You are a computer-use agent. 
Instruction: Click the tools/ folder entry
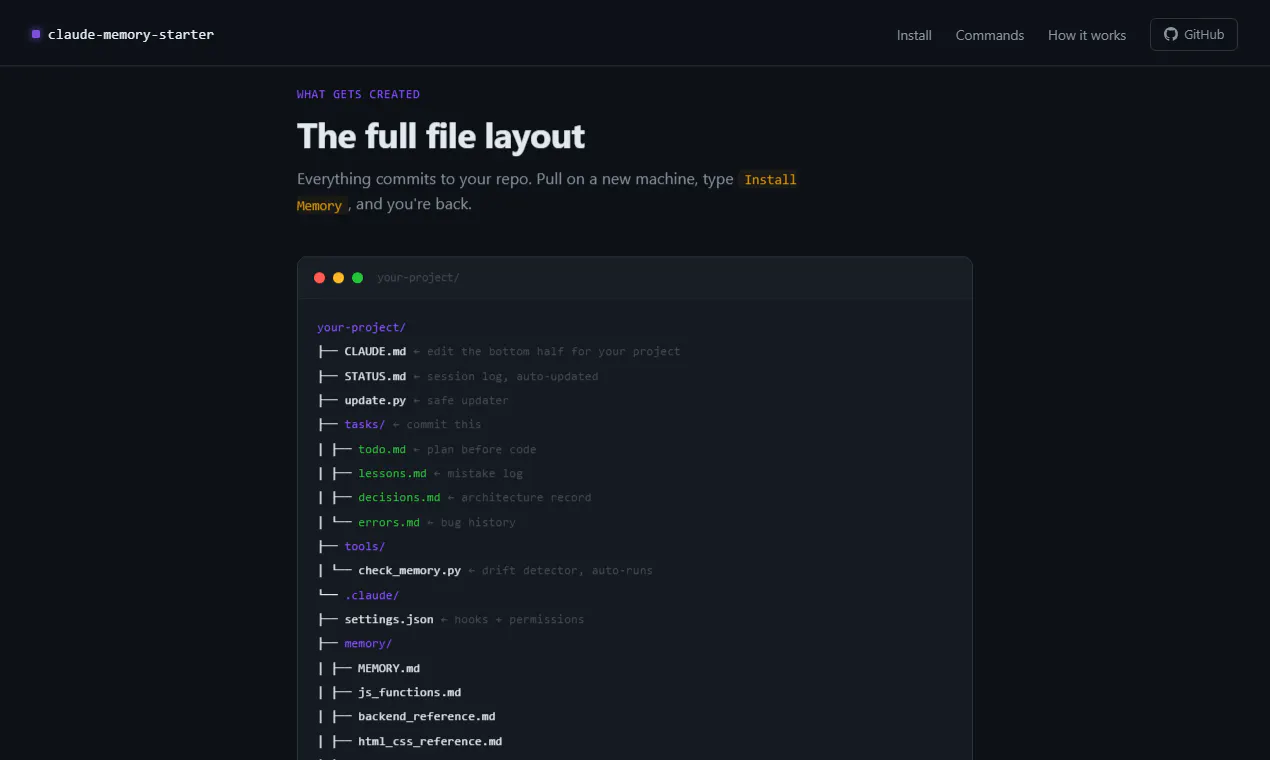click(x=365, y=546)
